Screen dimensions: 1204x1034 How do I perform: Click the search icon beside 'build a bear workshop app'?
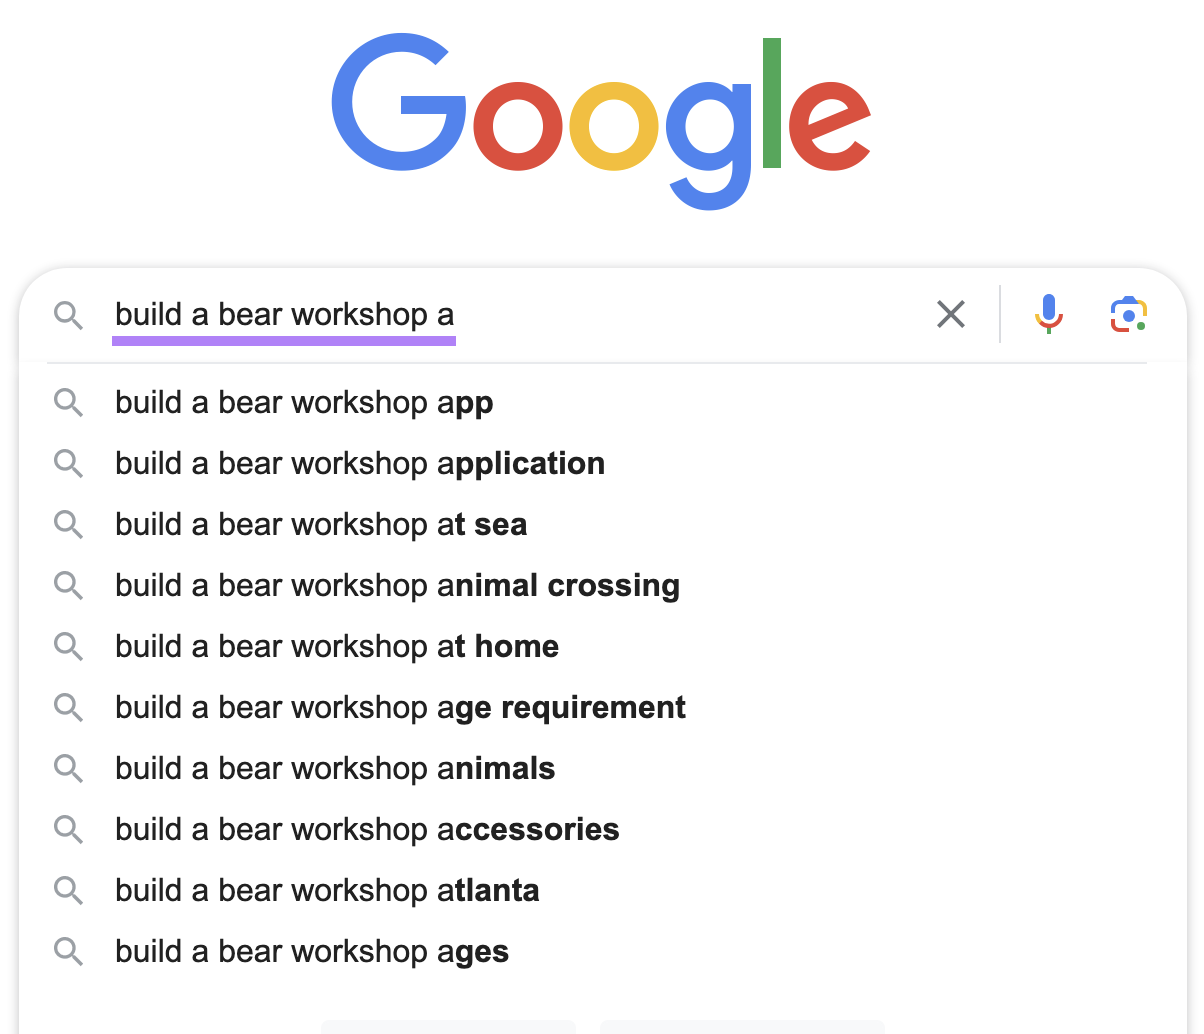click(x=69, y=402)
